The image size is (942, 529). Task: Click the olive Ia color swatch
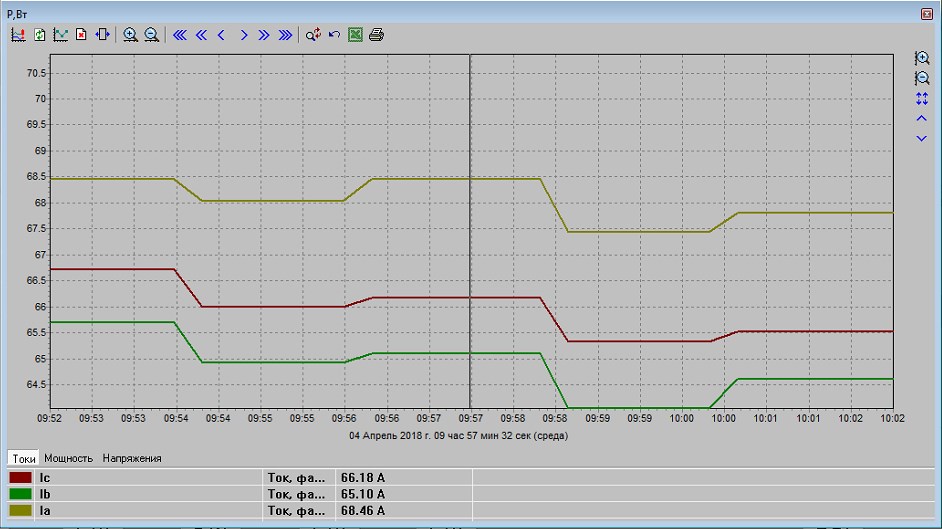[x=20, y=510]
